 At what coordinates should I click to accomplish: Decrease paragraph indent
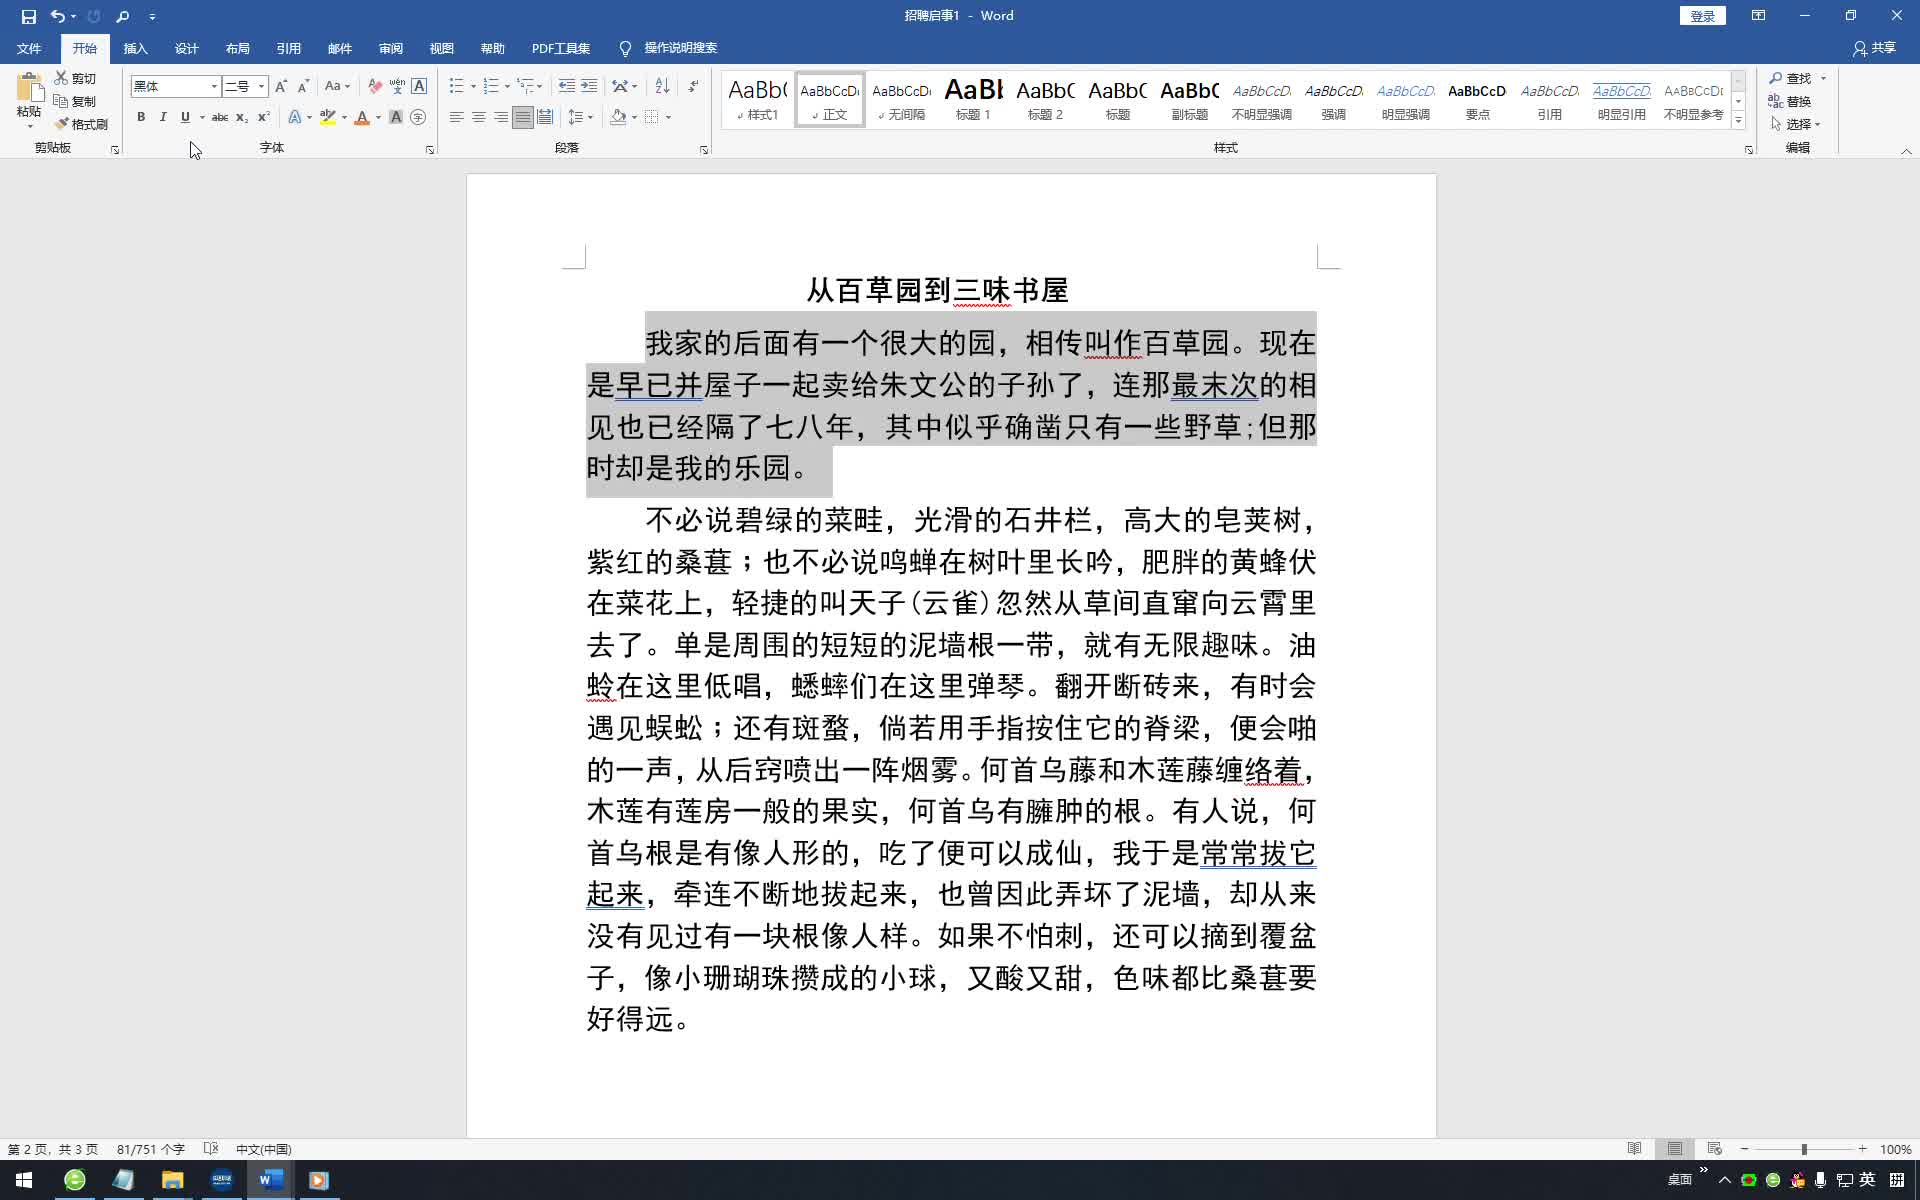pos(566,86)
